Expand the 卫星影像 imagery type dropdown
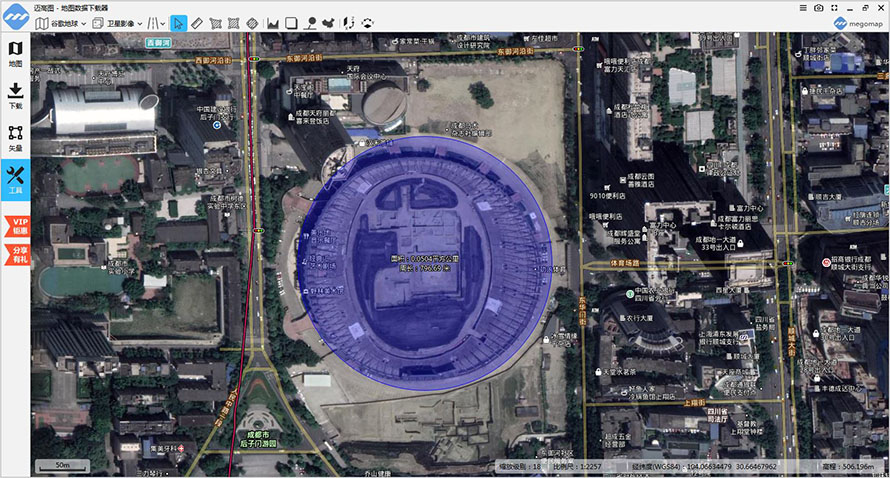 pos(117,23)
